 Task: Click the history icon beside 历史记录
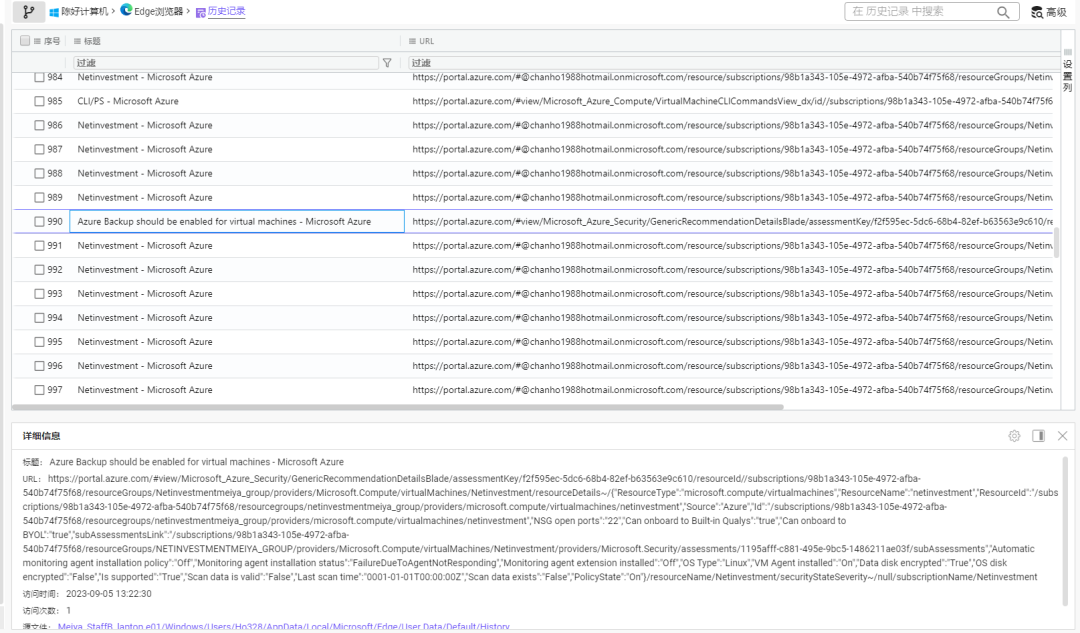(200, 12)
